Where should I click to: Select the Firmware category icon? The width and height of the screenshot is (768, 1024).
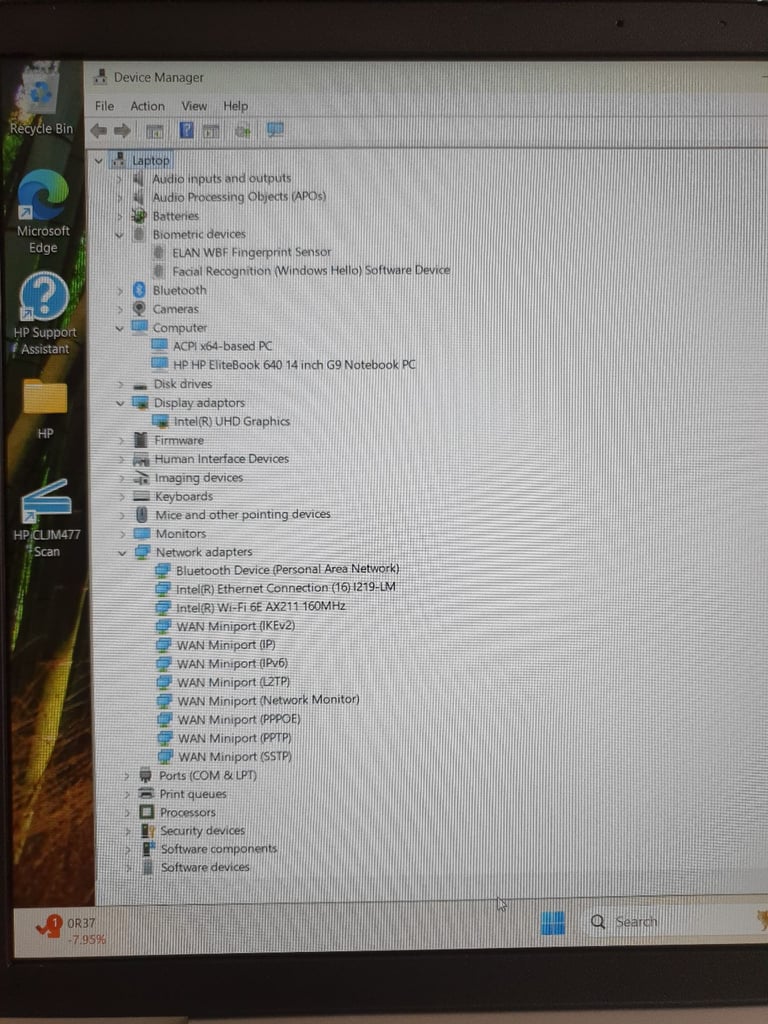click(140, 440)
